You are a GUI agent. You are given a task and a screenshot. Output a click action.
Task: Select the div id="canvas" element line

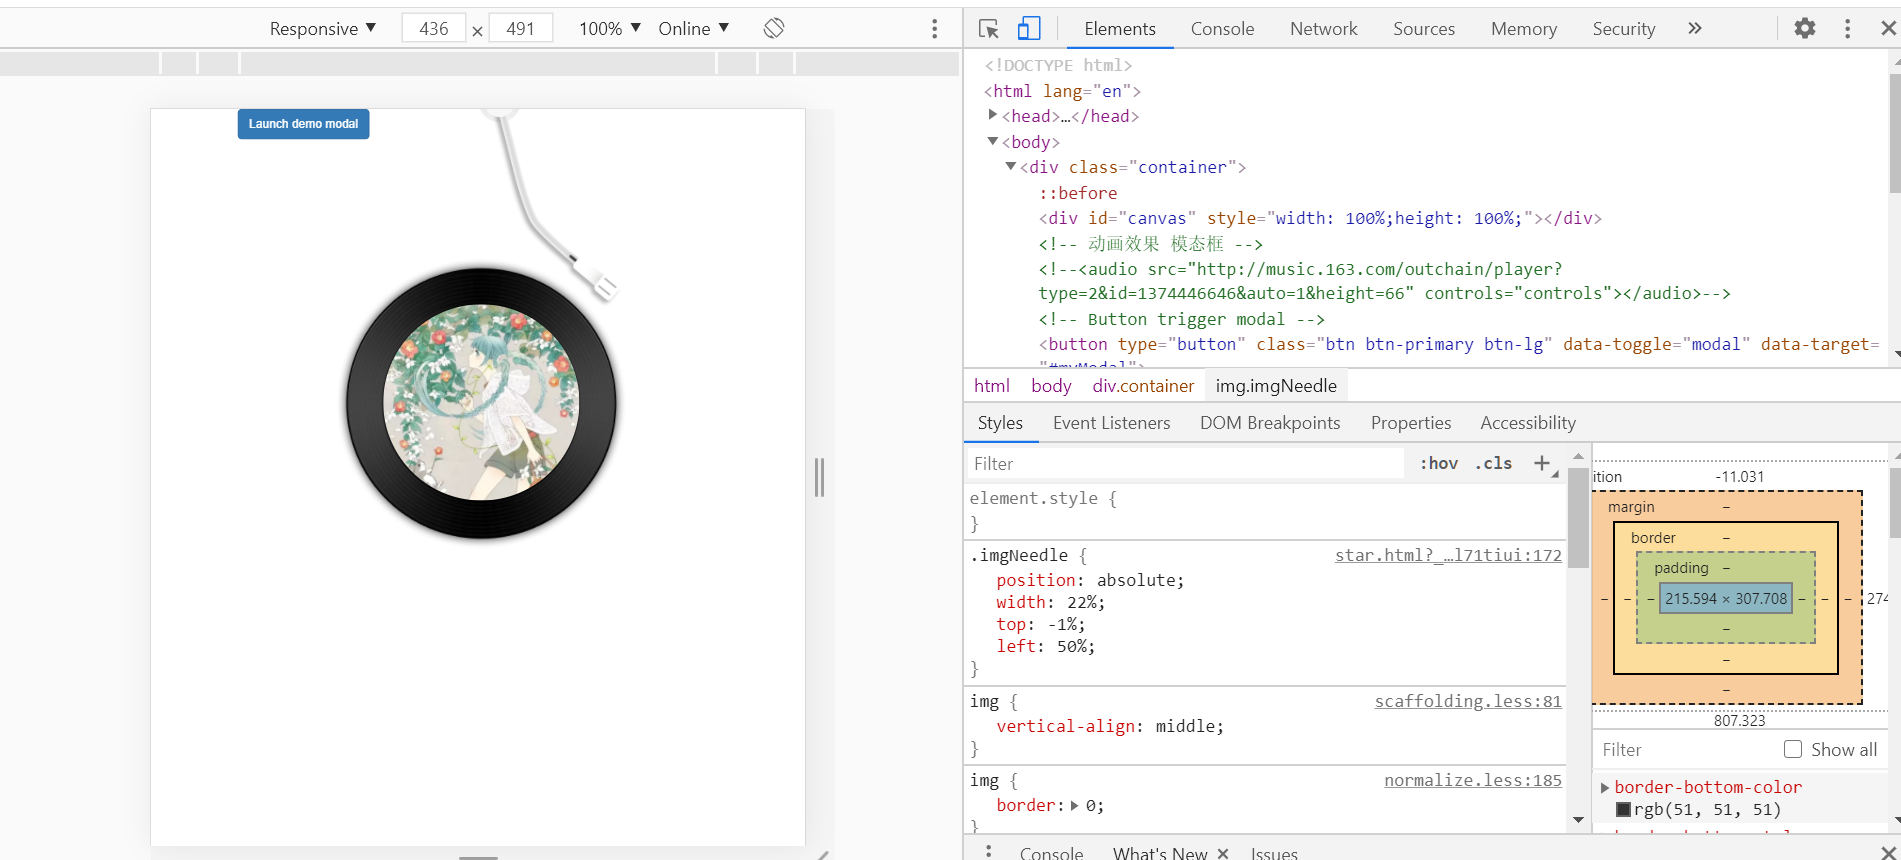(x=1319, y=218)
